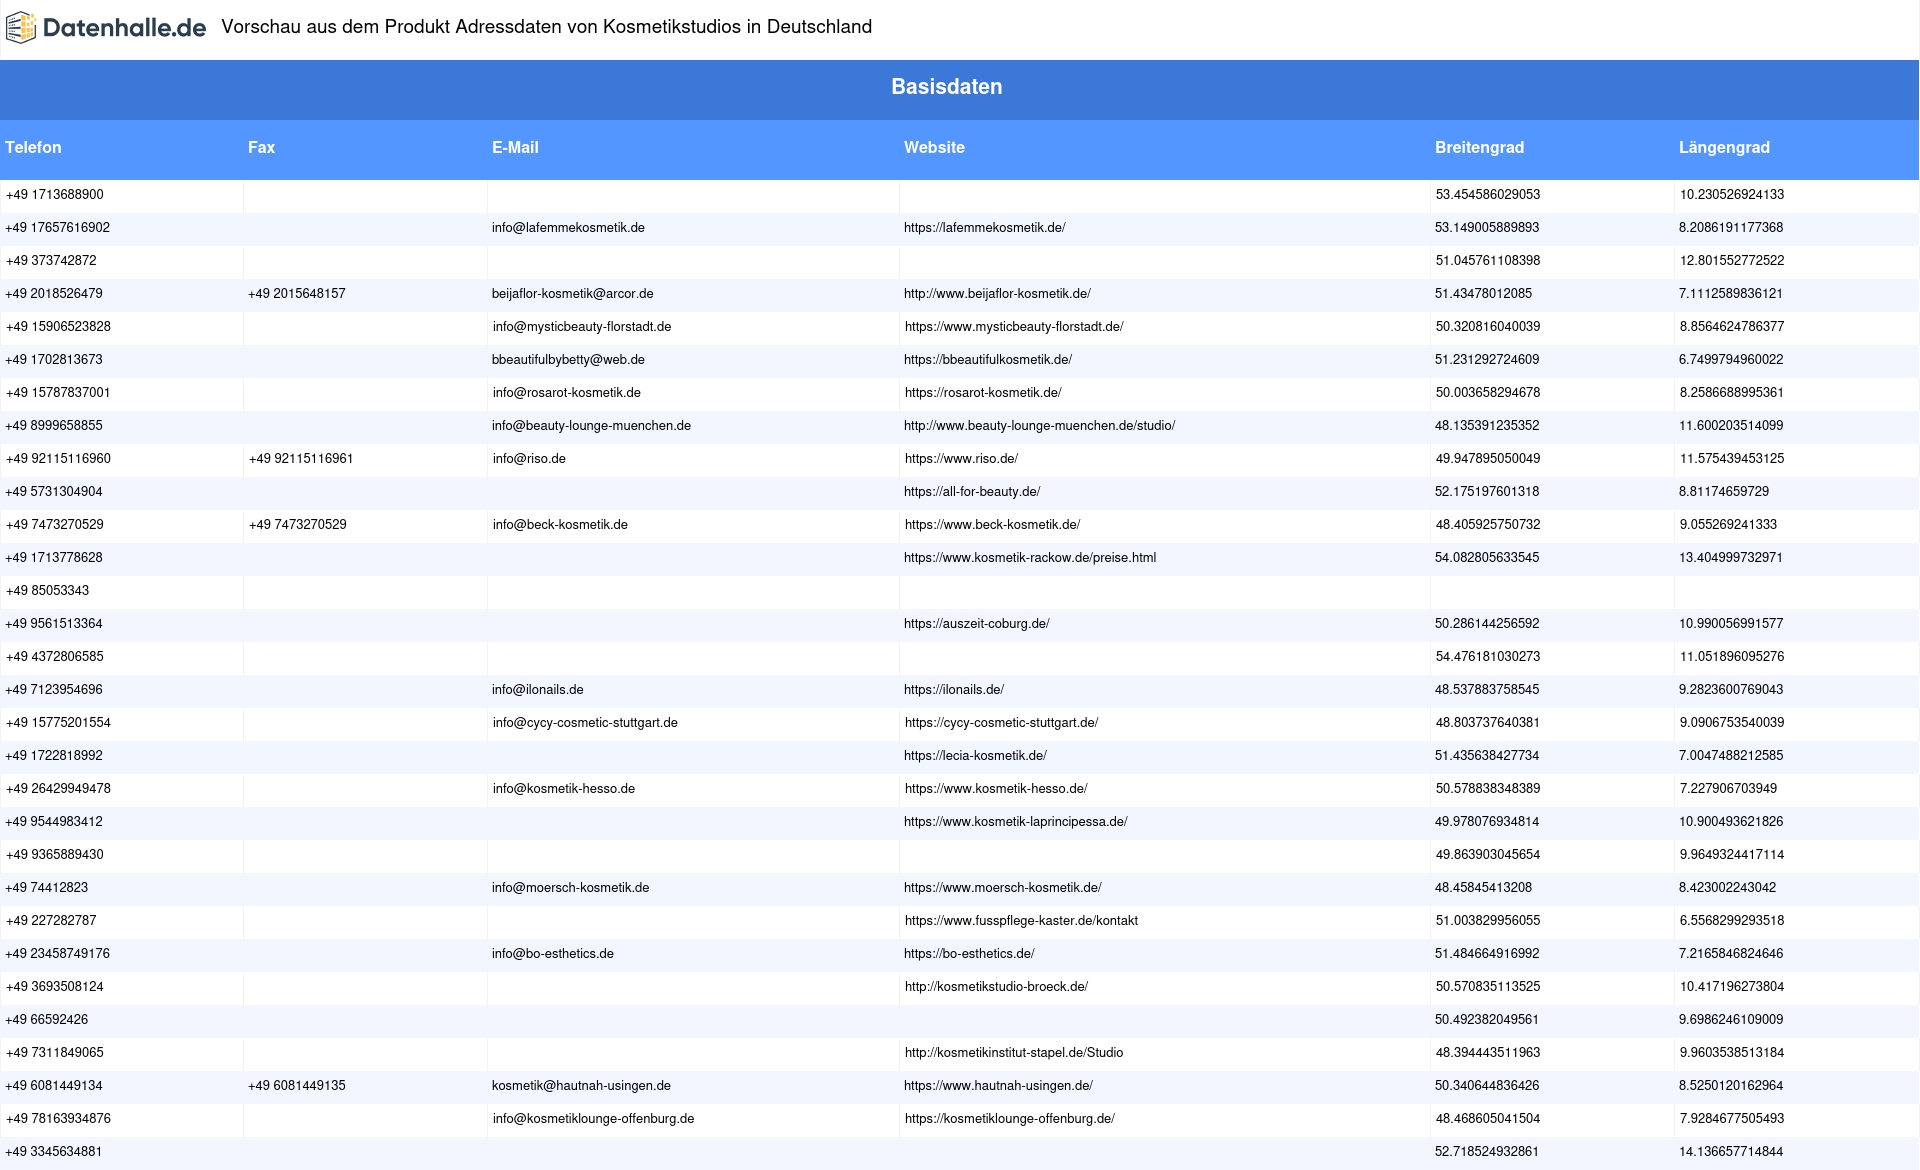Select fax number +49 92115116961
The width and height of the screenshot is (1920, 1170).
pos(301,459)
